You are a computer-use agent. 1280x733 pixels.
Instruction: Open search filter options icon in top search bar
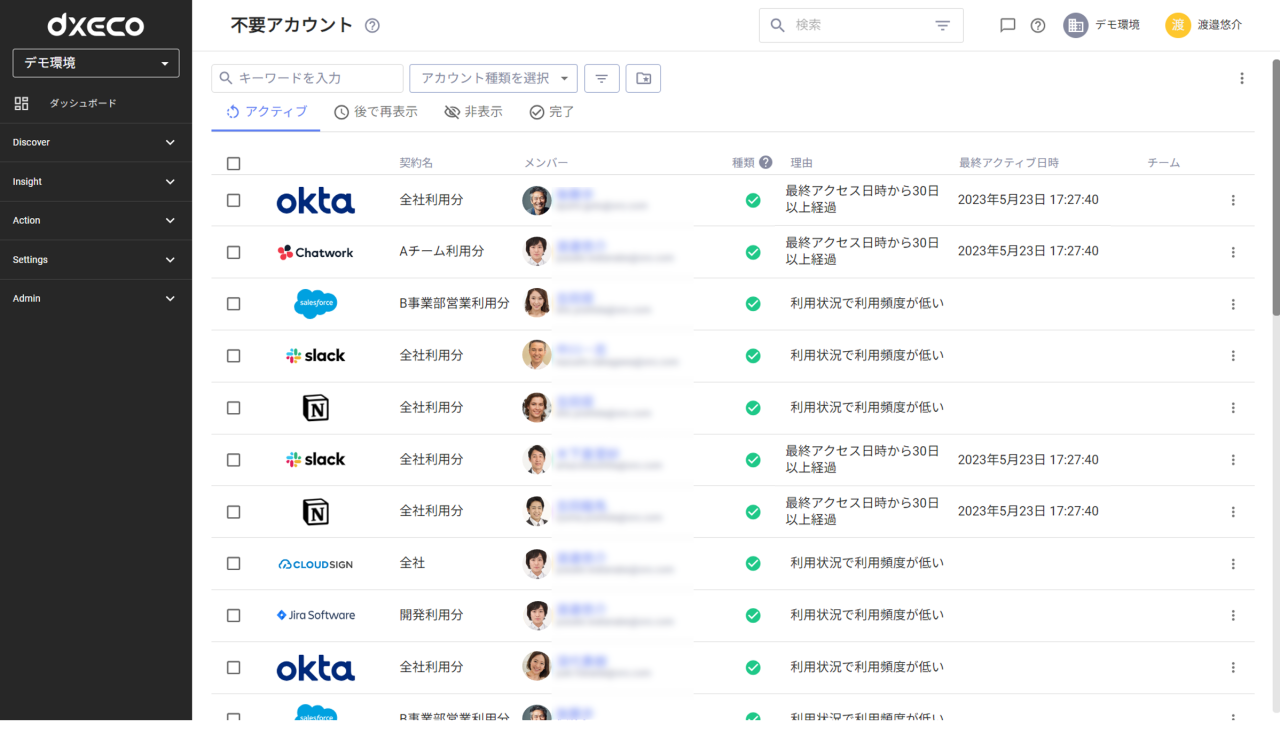(x=942, y=26)
